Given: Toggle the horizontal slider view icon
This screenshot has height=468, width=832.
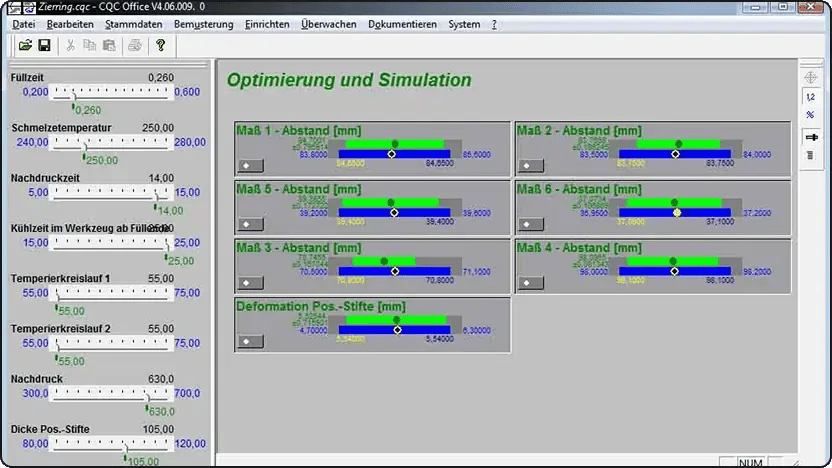Looking at the screenshot, I should coord(811,137).
